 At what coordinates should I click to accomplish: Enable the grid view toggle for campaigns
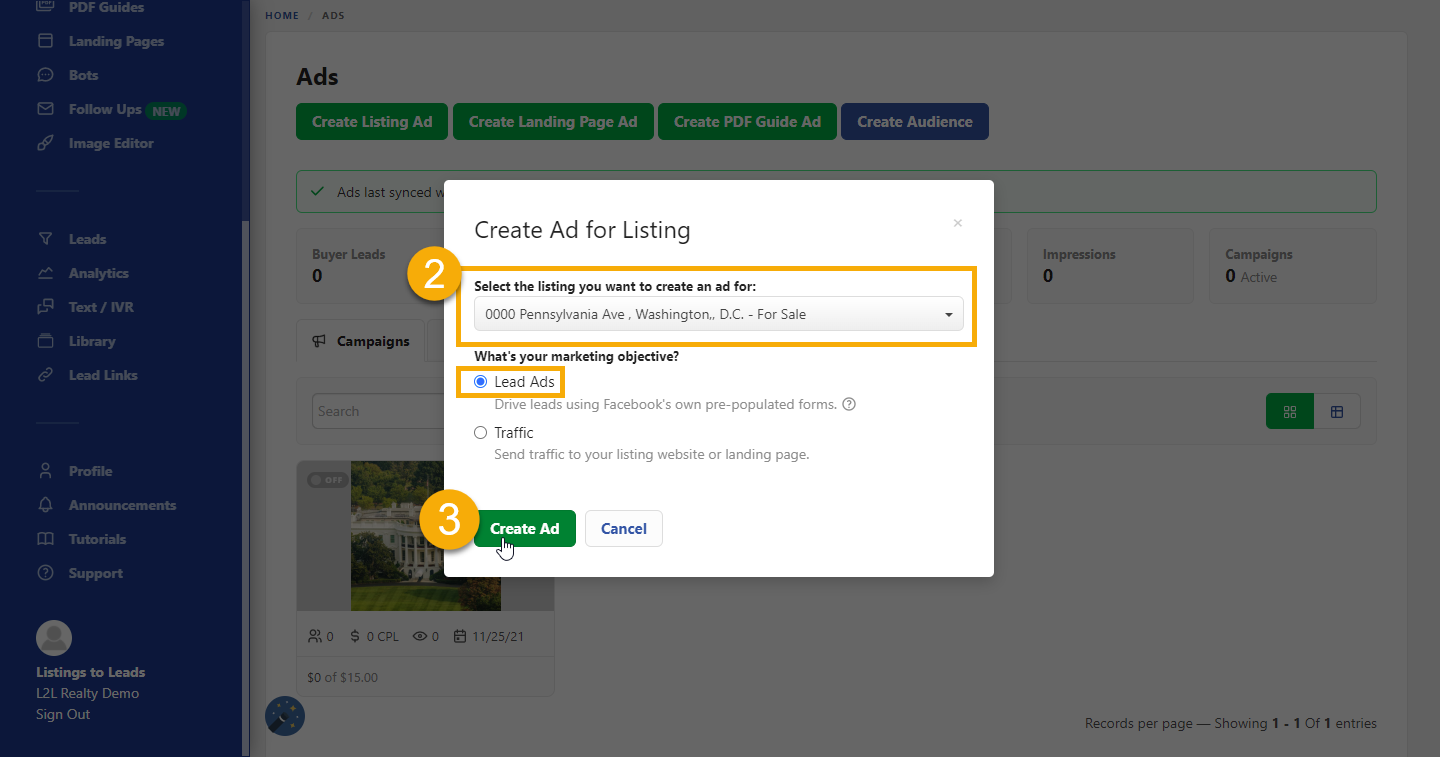(x=1289, y=411)
